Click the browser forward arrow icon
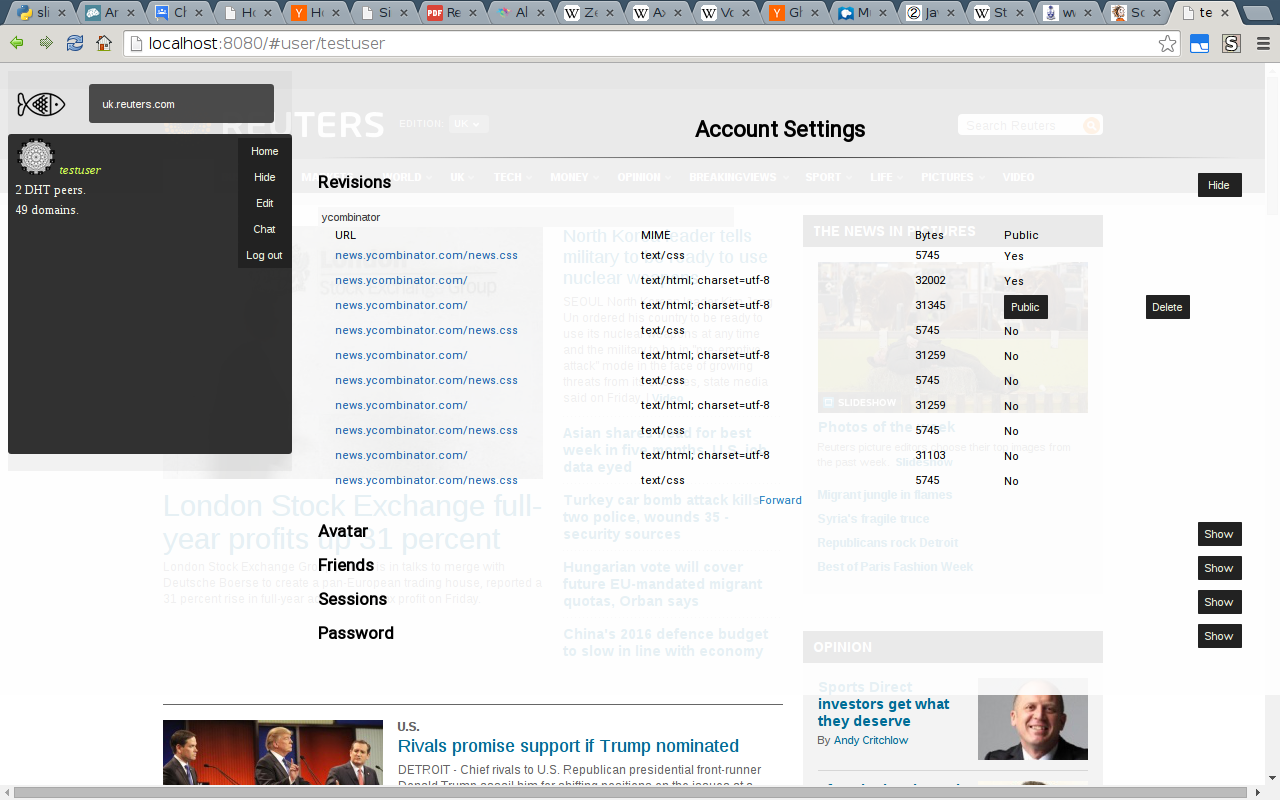 (x=46, y=43)
